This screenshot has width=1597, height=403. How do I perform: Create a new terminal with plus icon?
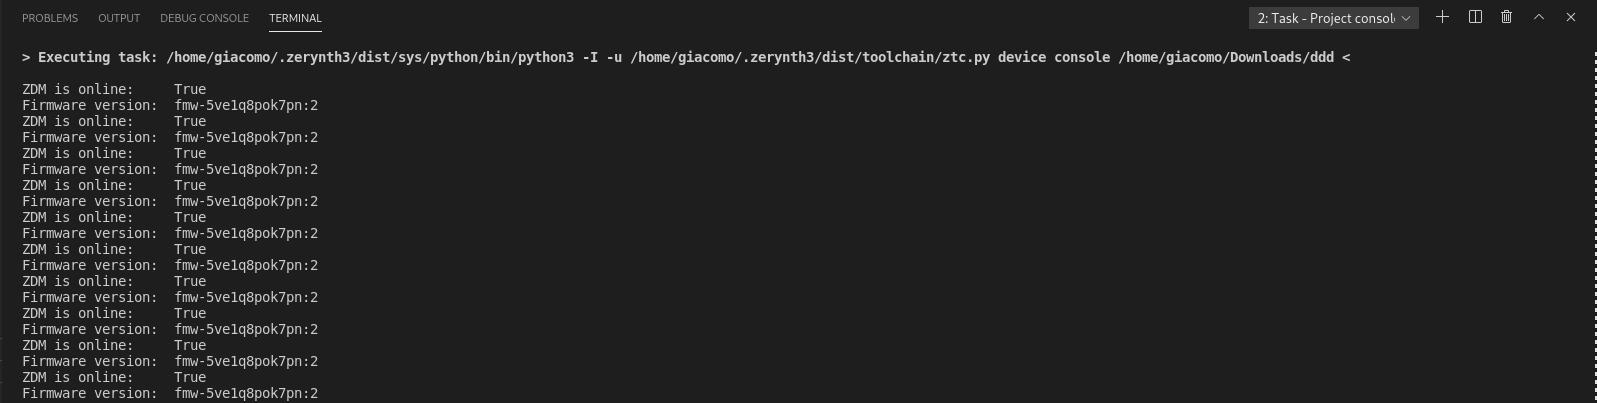click(1442, 17)
